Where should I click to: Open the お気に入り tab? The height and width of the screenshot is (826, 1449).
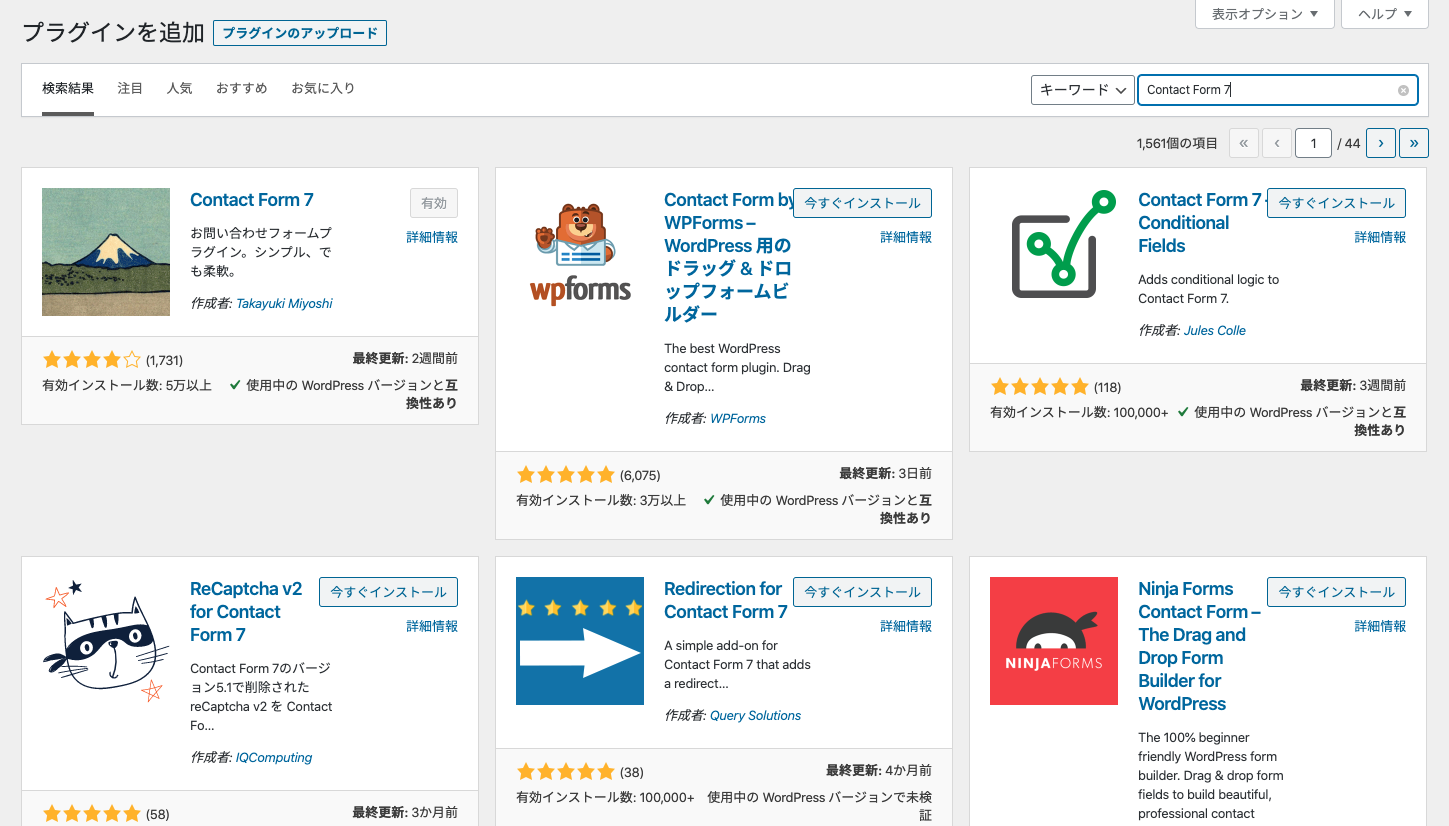pos(323,88)
